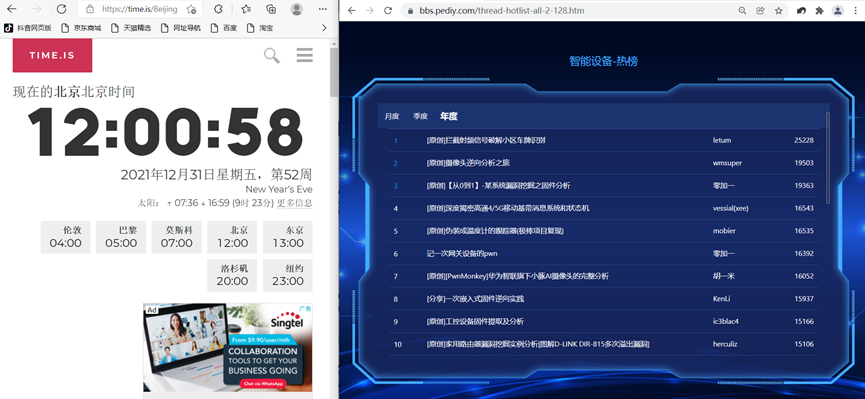
Task: Open the search magnifier on time.is
Action: tap(271, 55)
